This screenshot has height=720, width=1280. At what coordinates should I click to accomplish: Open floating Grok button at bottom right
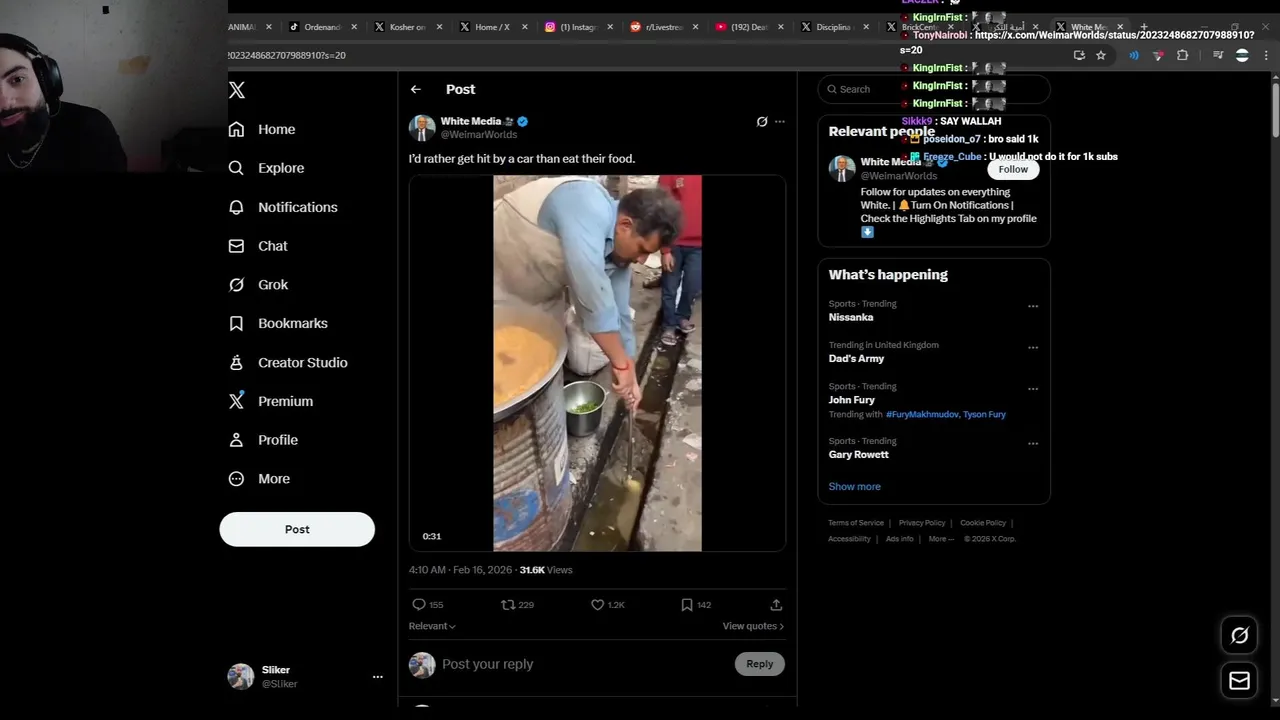coord(1239,635)
